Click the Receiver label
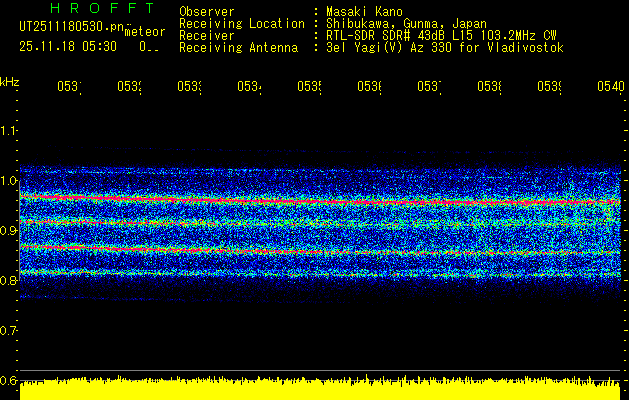The height and width of the screenshot is (400, 629). click(207, 36)
